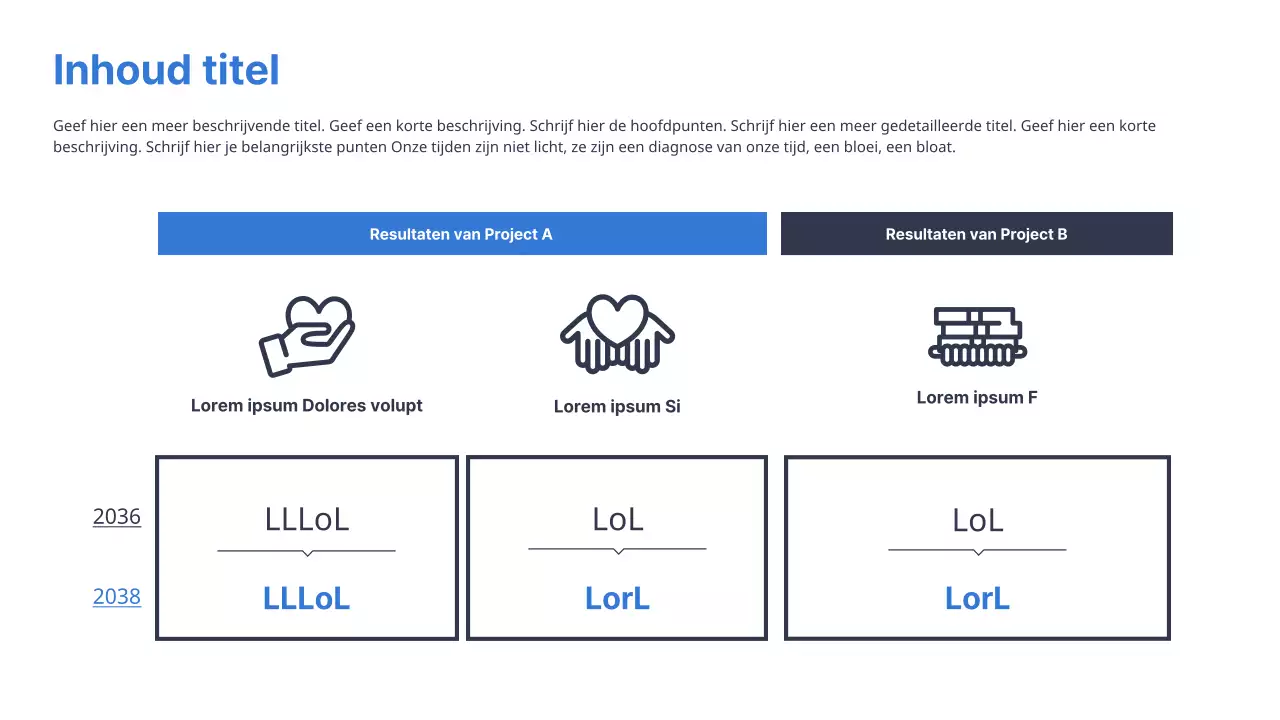Click the divider chevron in the Lorem ipsum Si box
Image resolution: width=1280 pixels, height=720 pixels.
[x=618, y=550]
